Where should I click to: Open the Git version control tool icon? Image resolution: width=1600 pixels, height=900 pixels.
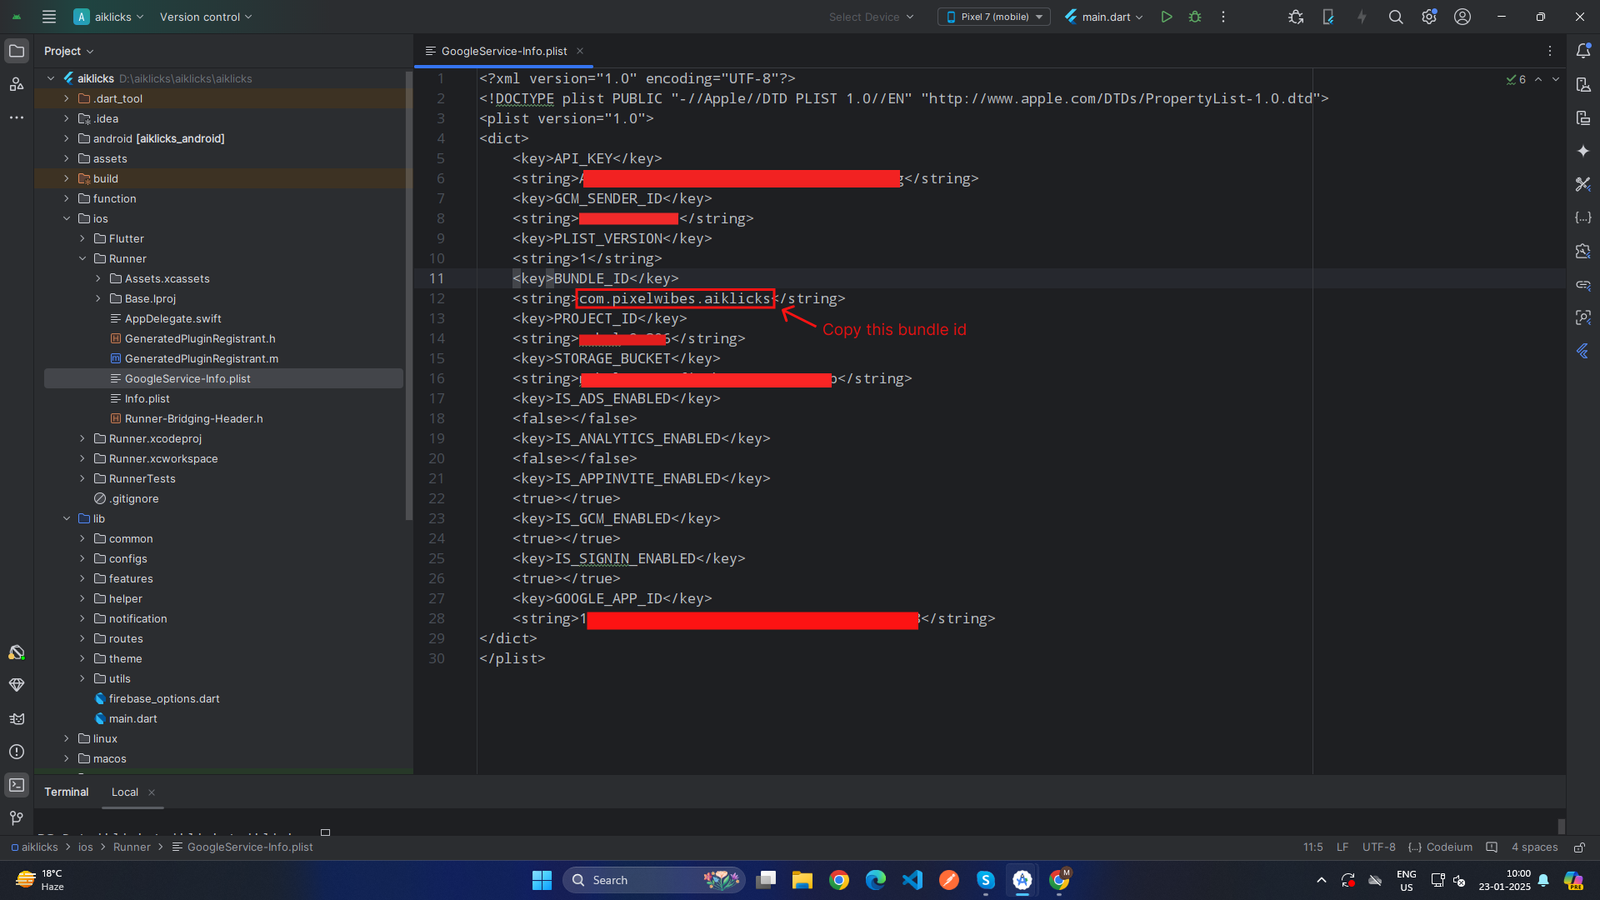coord(17,818)
